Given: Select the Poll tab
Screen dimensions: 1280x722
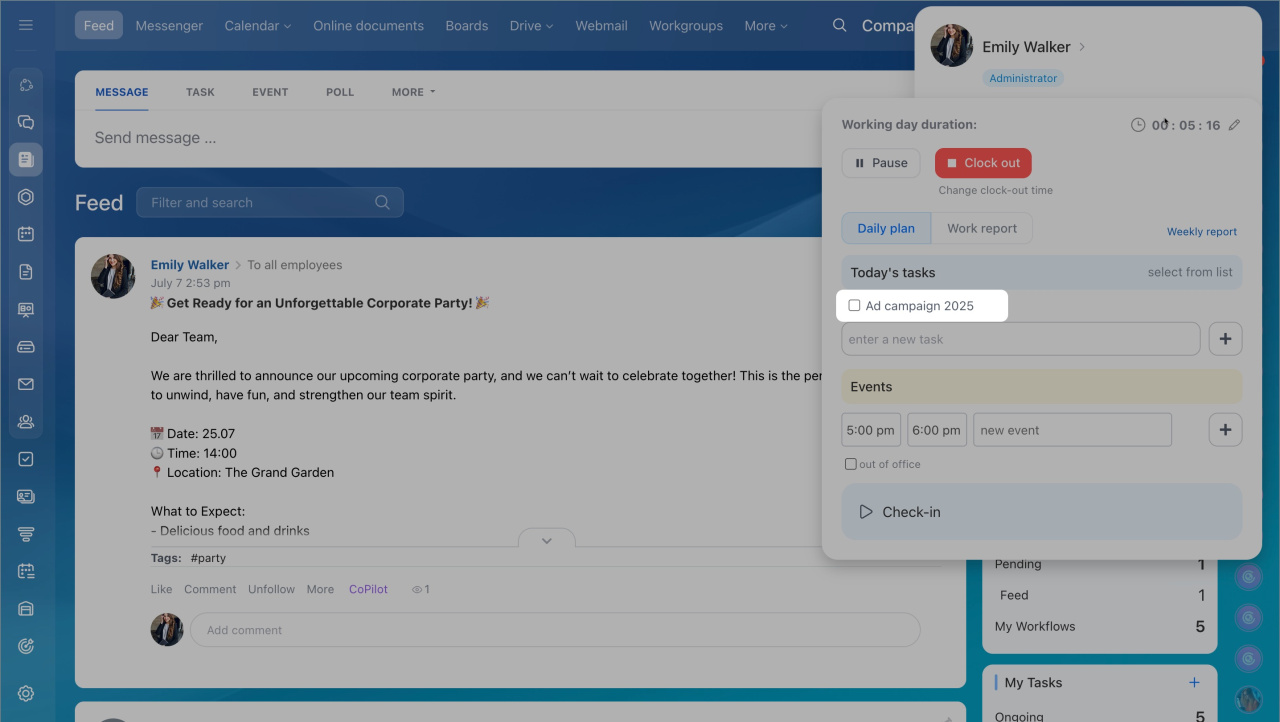Looking at the screenshot, I should (x=340, y=92).
